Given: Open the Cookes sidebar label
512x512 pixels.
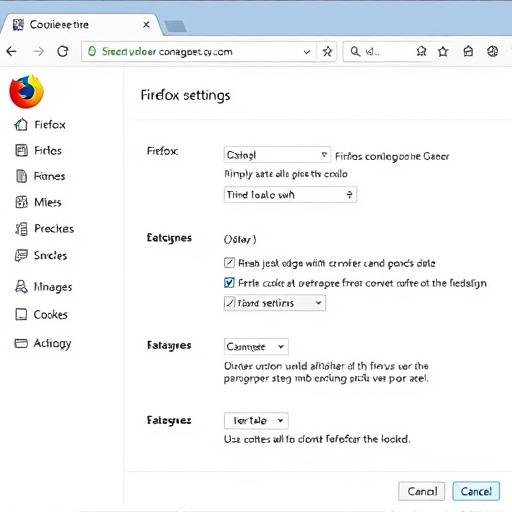Looking at the screenshot, I should click(50, 314).
